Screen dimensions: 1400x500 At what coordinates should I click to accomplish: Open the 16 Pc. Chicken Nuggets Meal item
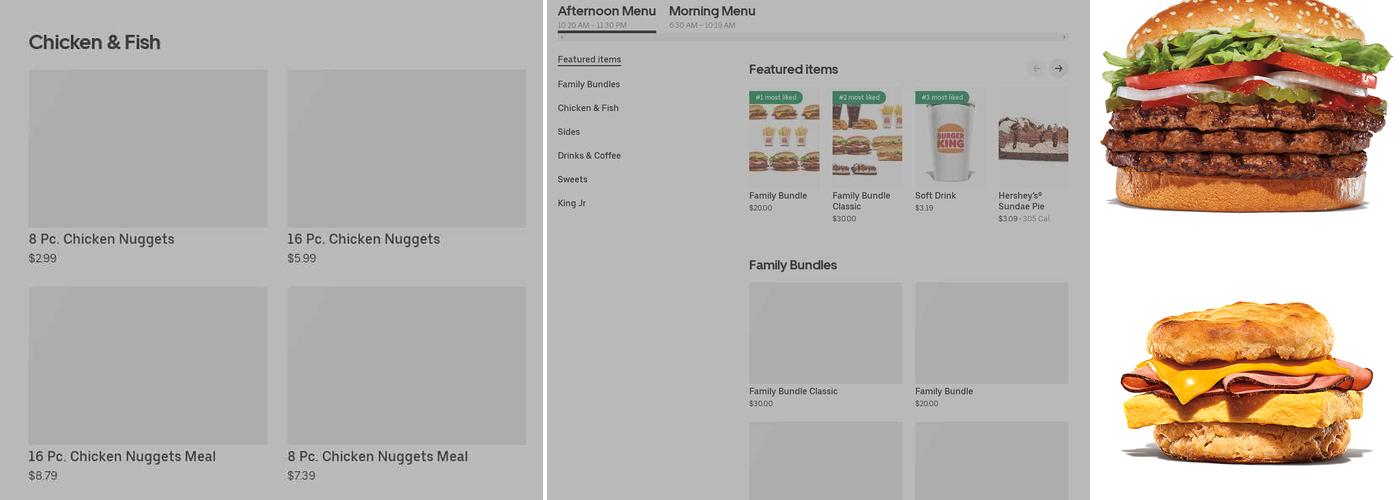point(148,366)
